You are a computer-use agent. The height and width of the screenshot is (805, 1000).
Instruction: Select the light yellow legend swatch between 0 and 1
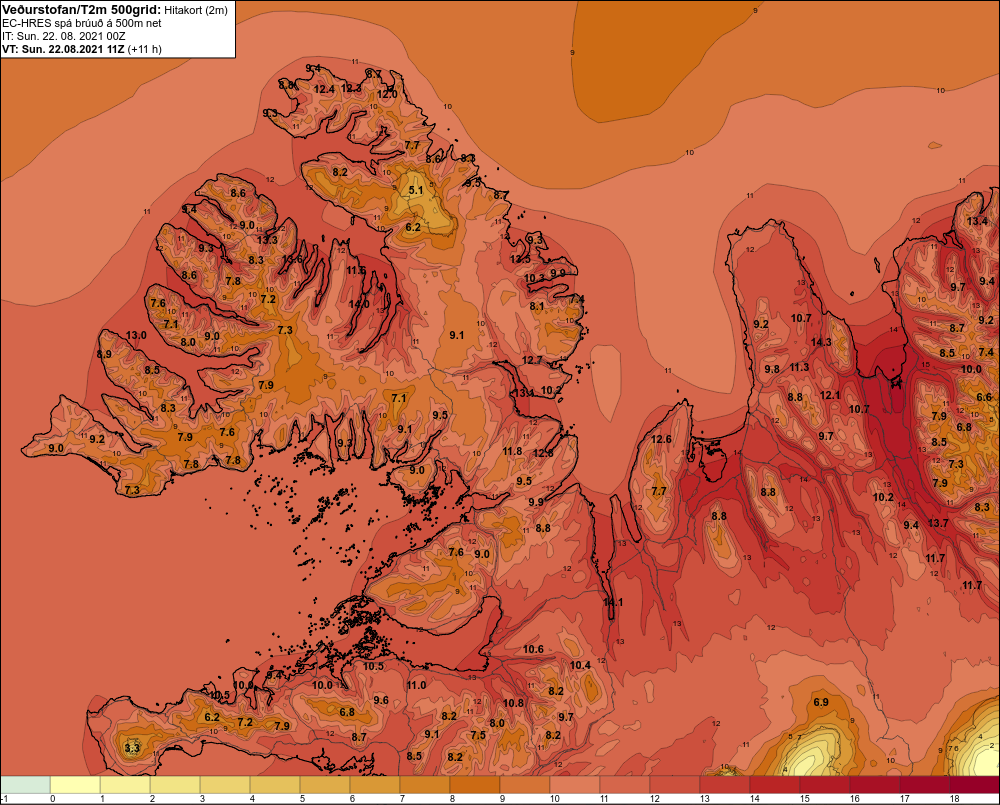tap(75, 785)
